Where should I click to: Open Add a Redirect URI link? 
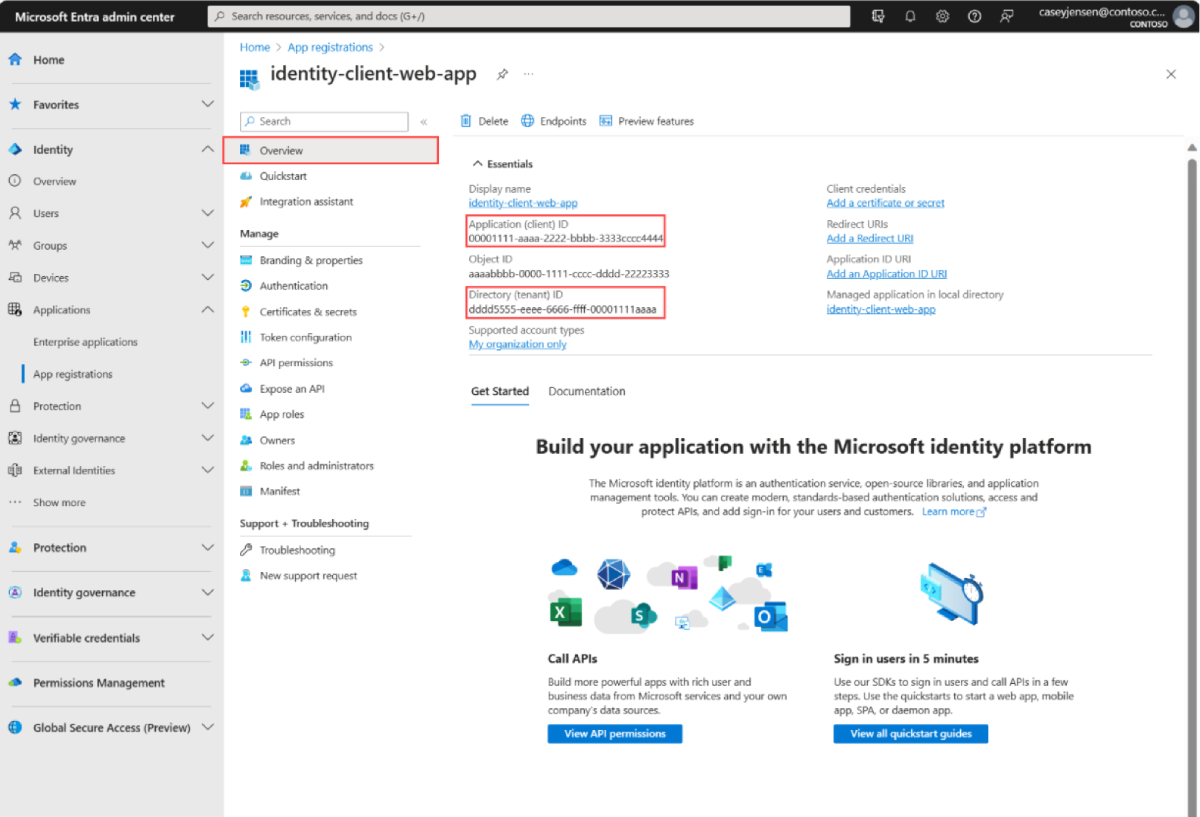(x=870, y=238)
